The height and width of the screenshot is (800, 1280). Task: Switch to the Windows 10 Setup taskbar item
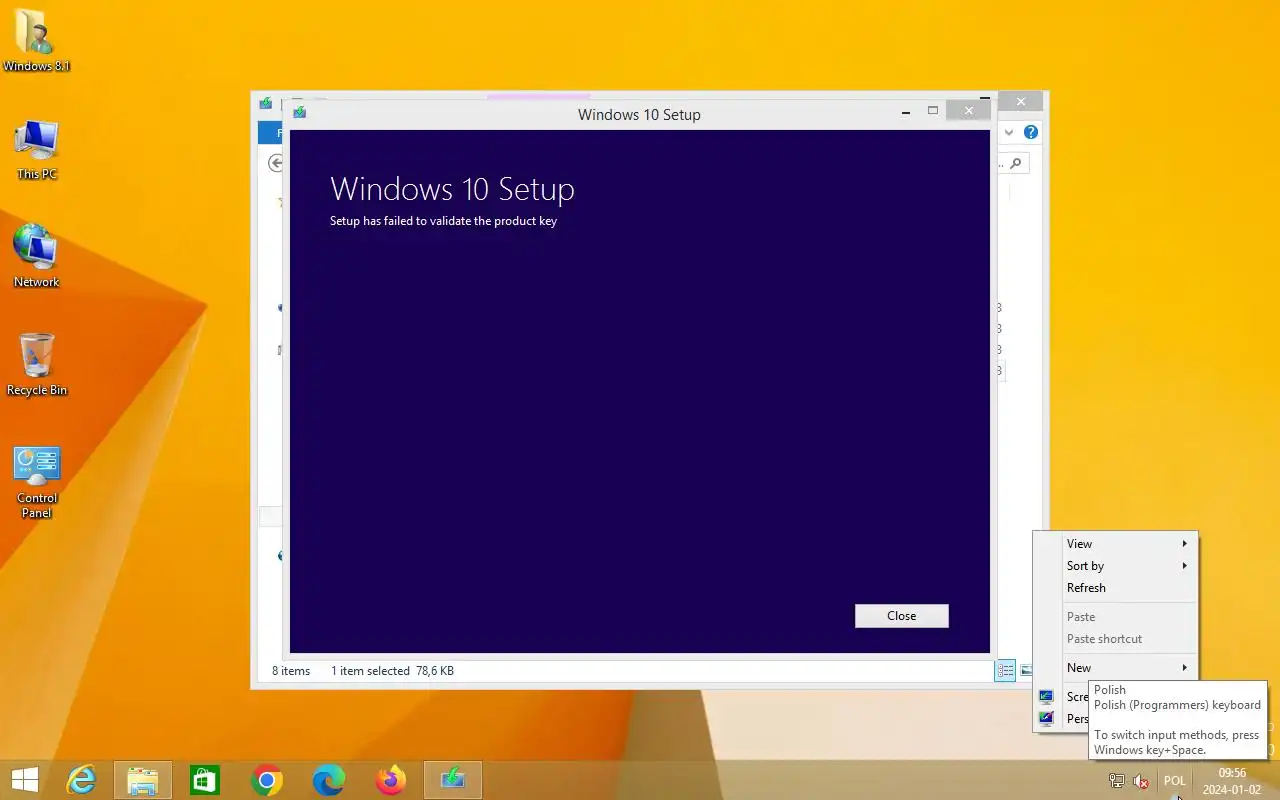[453, 780]
